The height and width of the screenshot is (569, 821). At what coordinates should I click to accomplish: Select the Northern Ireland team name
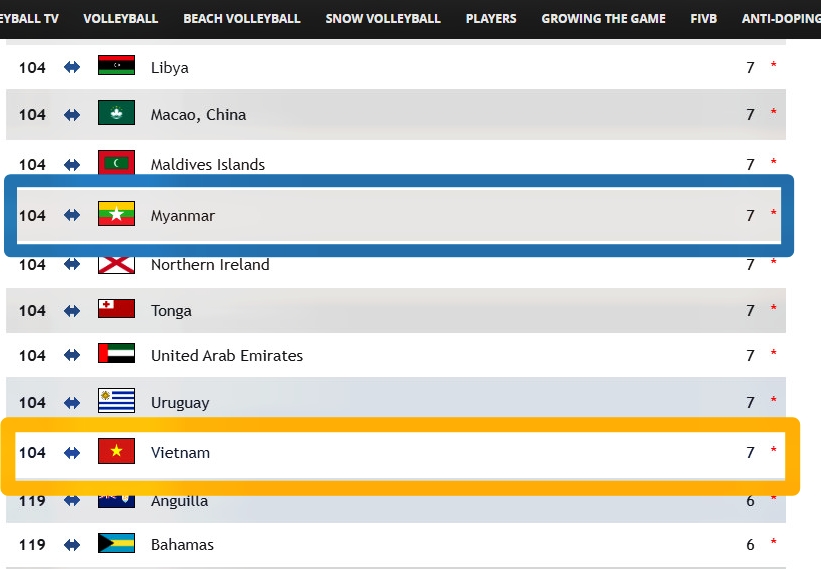(210, 264)
